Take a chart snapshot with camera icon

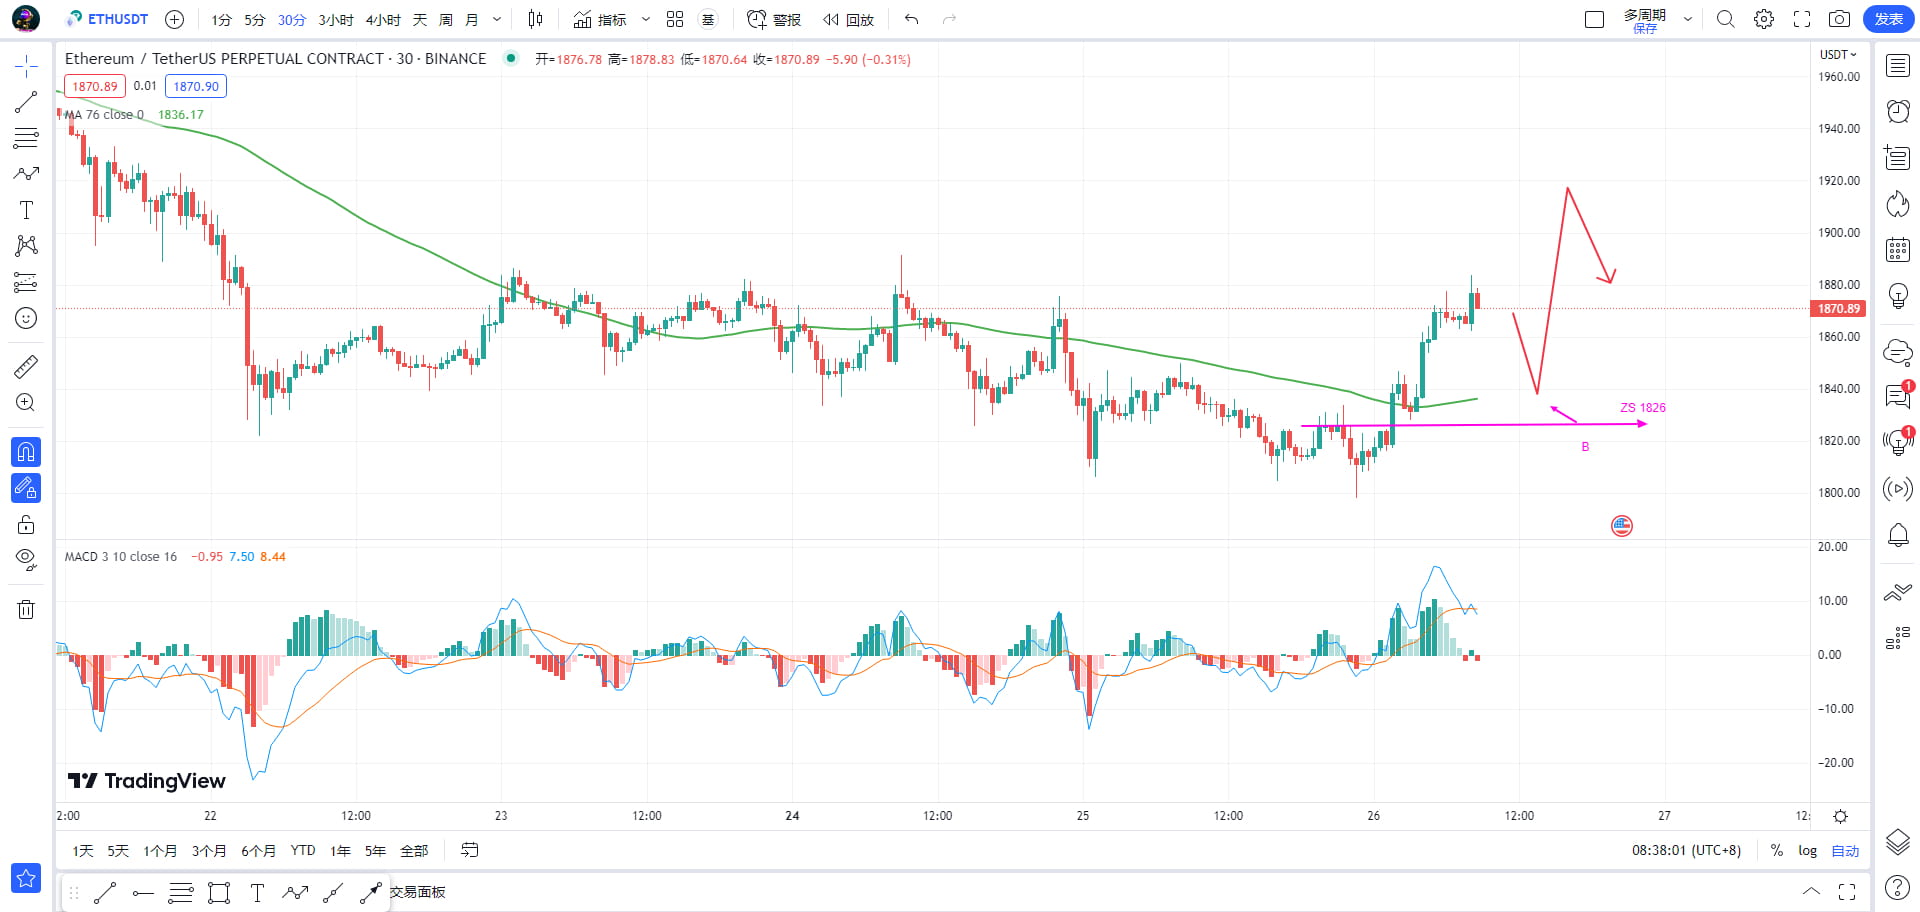[1839, 19]
